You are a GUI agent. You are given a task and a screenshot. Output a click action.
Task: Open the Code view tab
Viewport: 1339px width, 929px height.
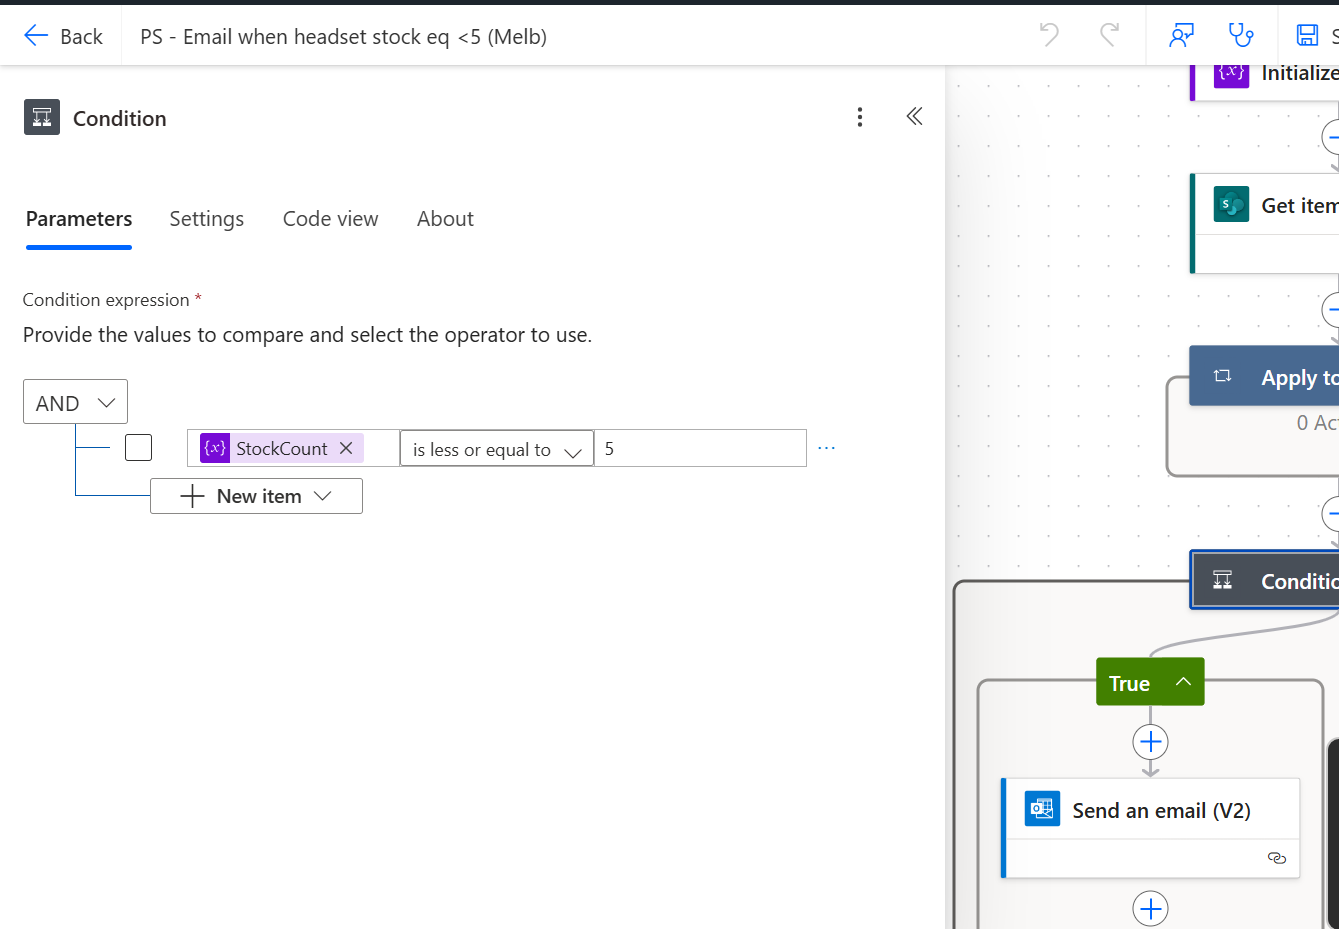click(331, 219)
